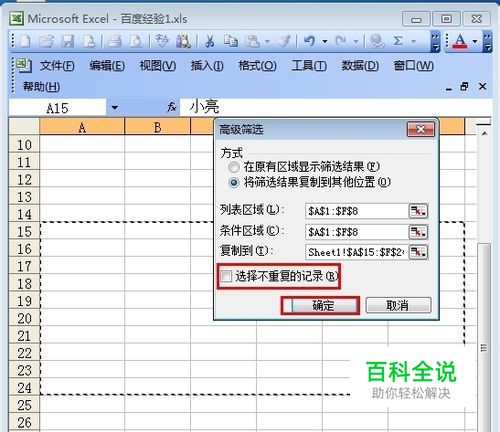The image size is (500, 432).
Task: Run the Spelling check icon
Action: pyautogui.click(x=162, y=41)
